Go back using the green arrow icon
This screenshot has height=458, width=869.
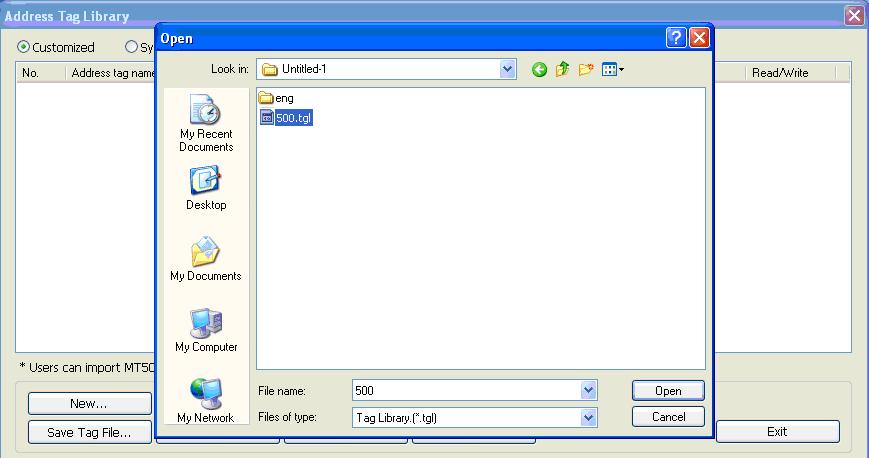[539, 69]
